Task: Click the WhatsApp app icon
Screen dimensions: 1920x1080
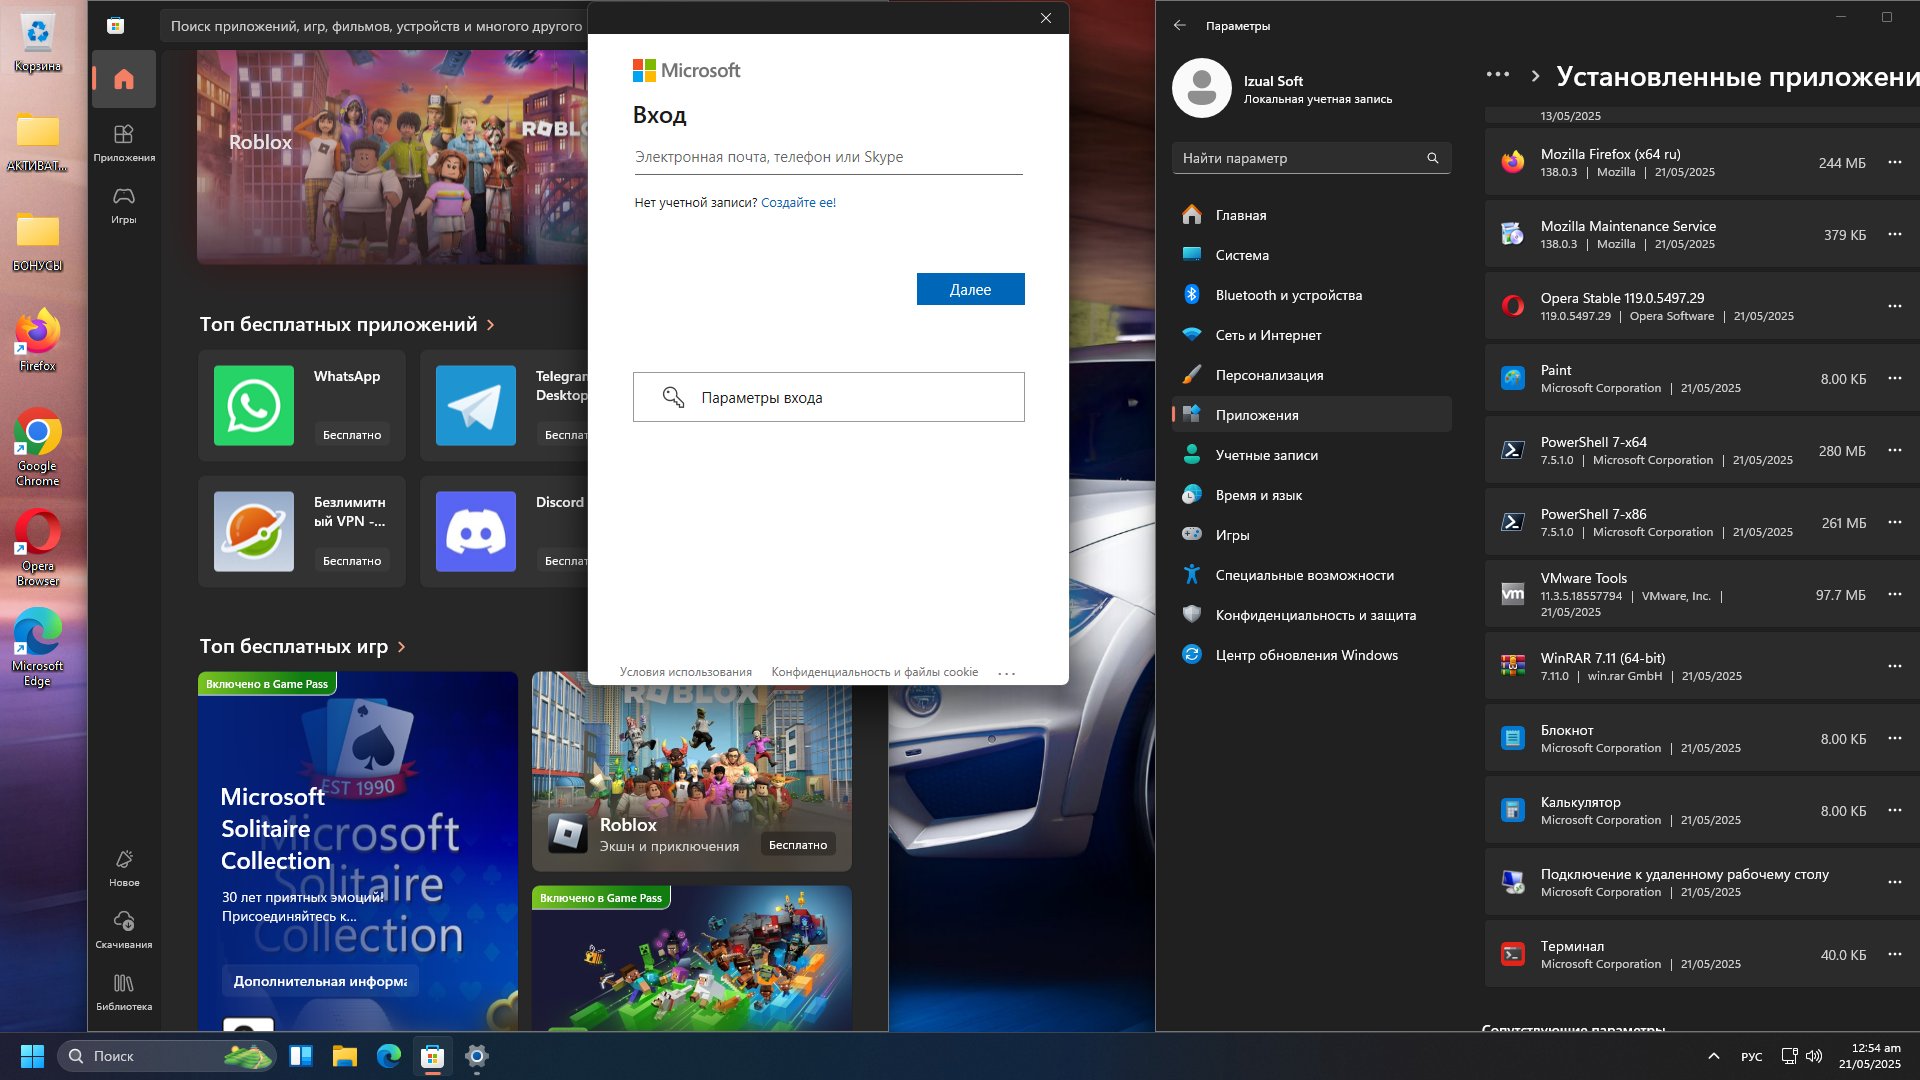Action: coord(254,405)
